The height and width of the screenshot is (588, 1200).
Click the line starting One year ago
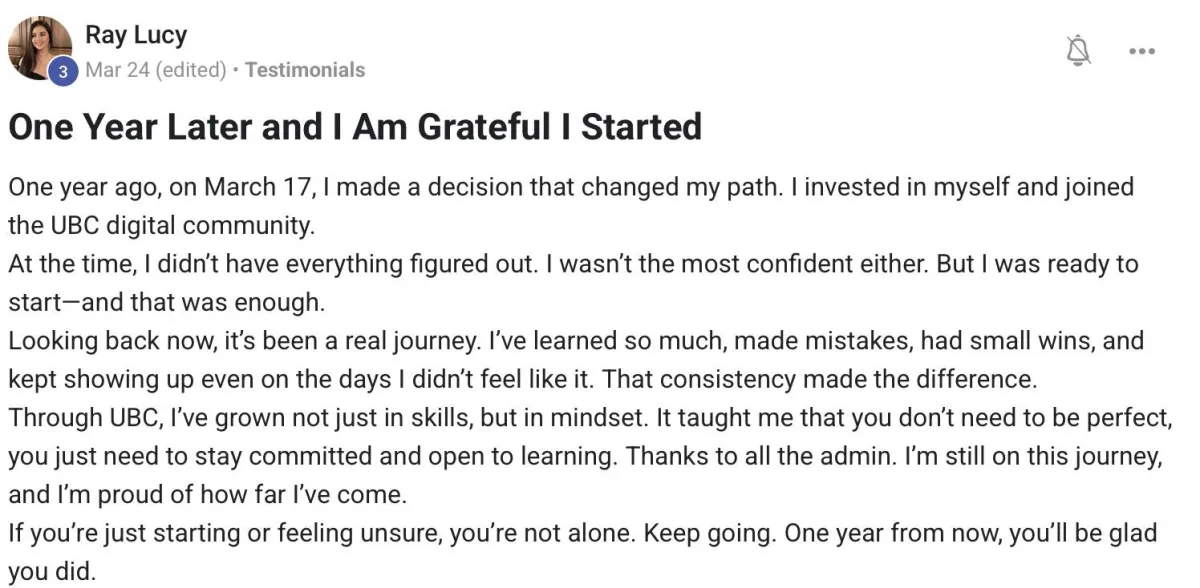[x=571, y=187]
